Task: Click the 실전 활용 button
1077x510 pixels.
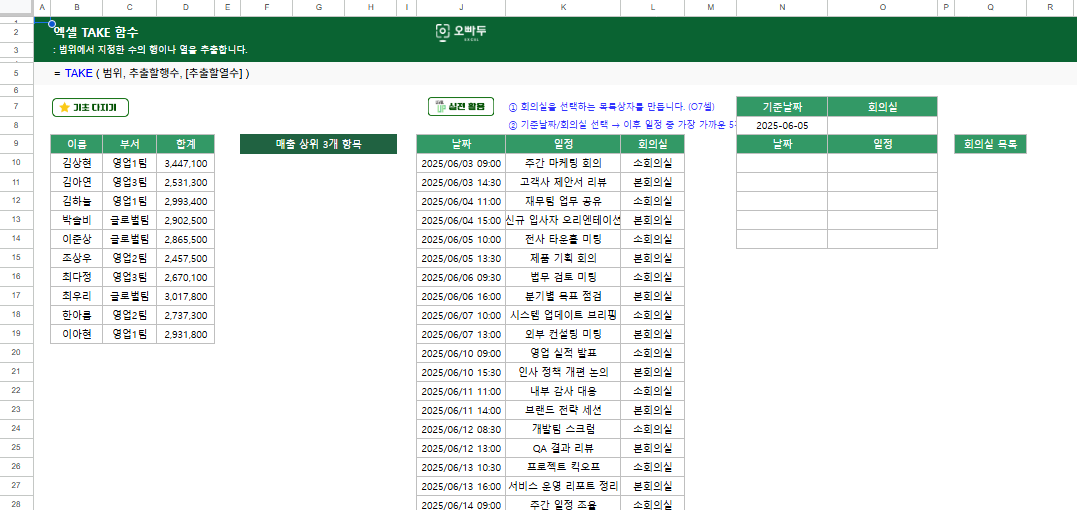Action: click(x=461, y=106)
